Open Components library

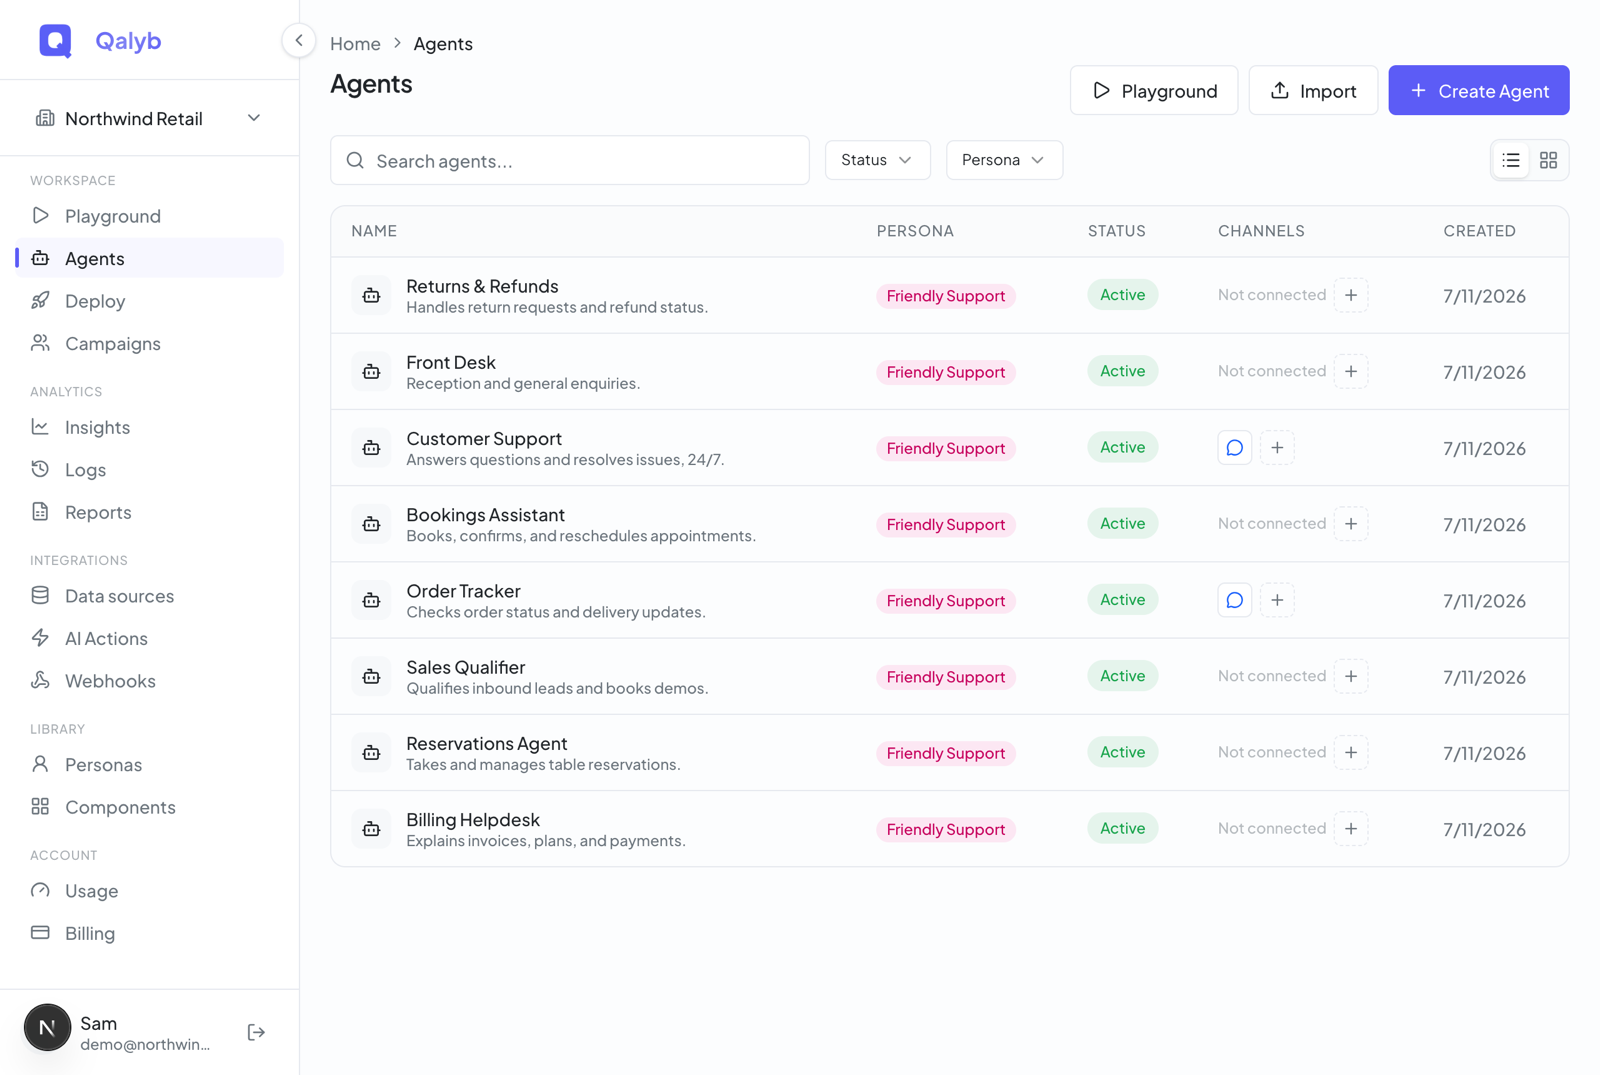(x=150, y=807)
